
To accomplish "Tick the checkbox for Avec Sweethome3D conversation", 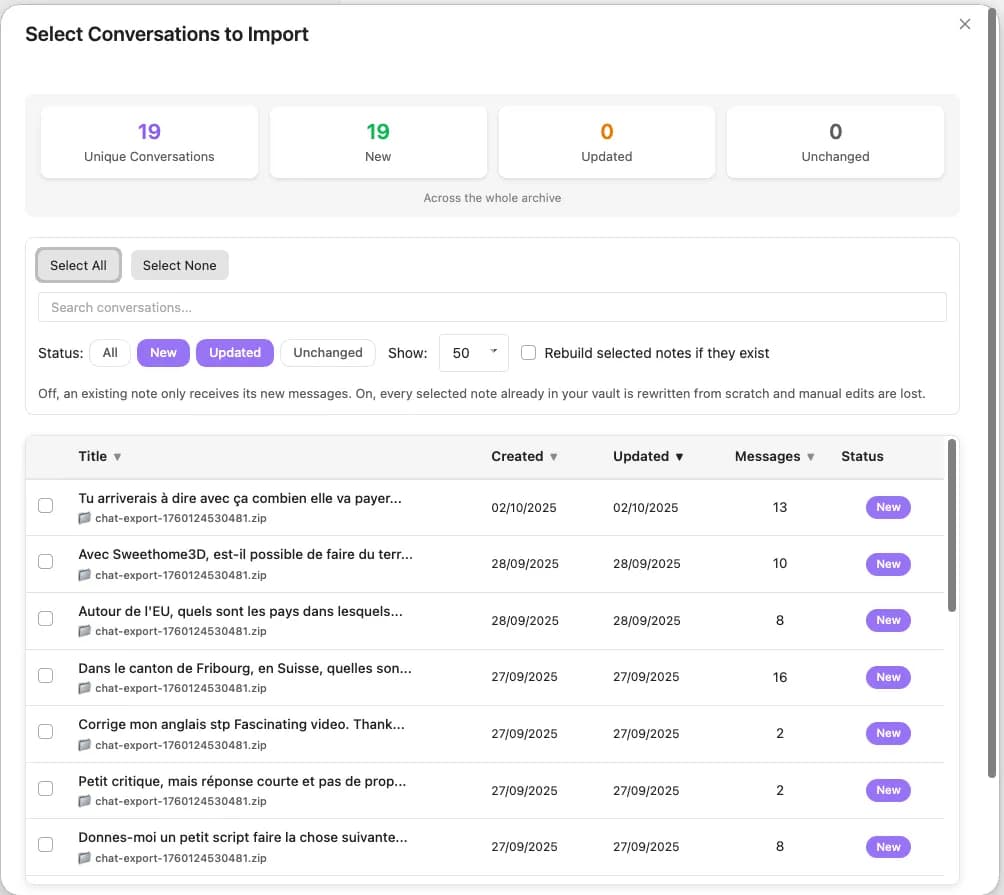I will tap(45, 562).
